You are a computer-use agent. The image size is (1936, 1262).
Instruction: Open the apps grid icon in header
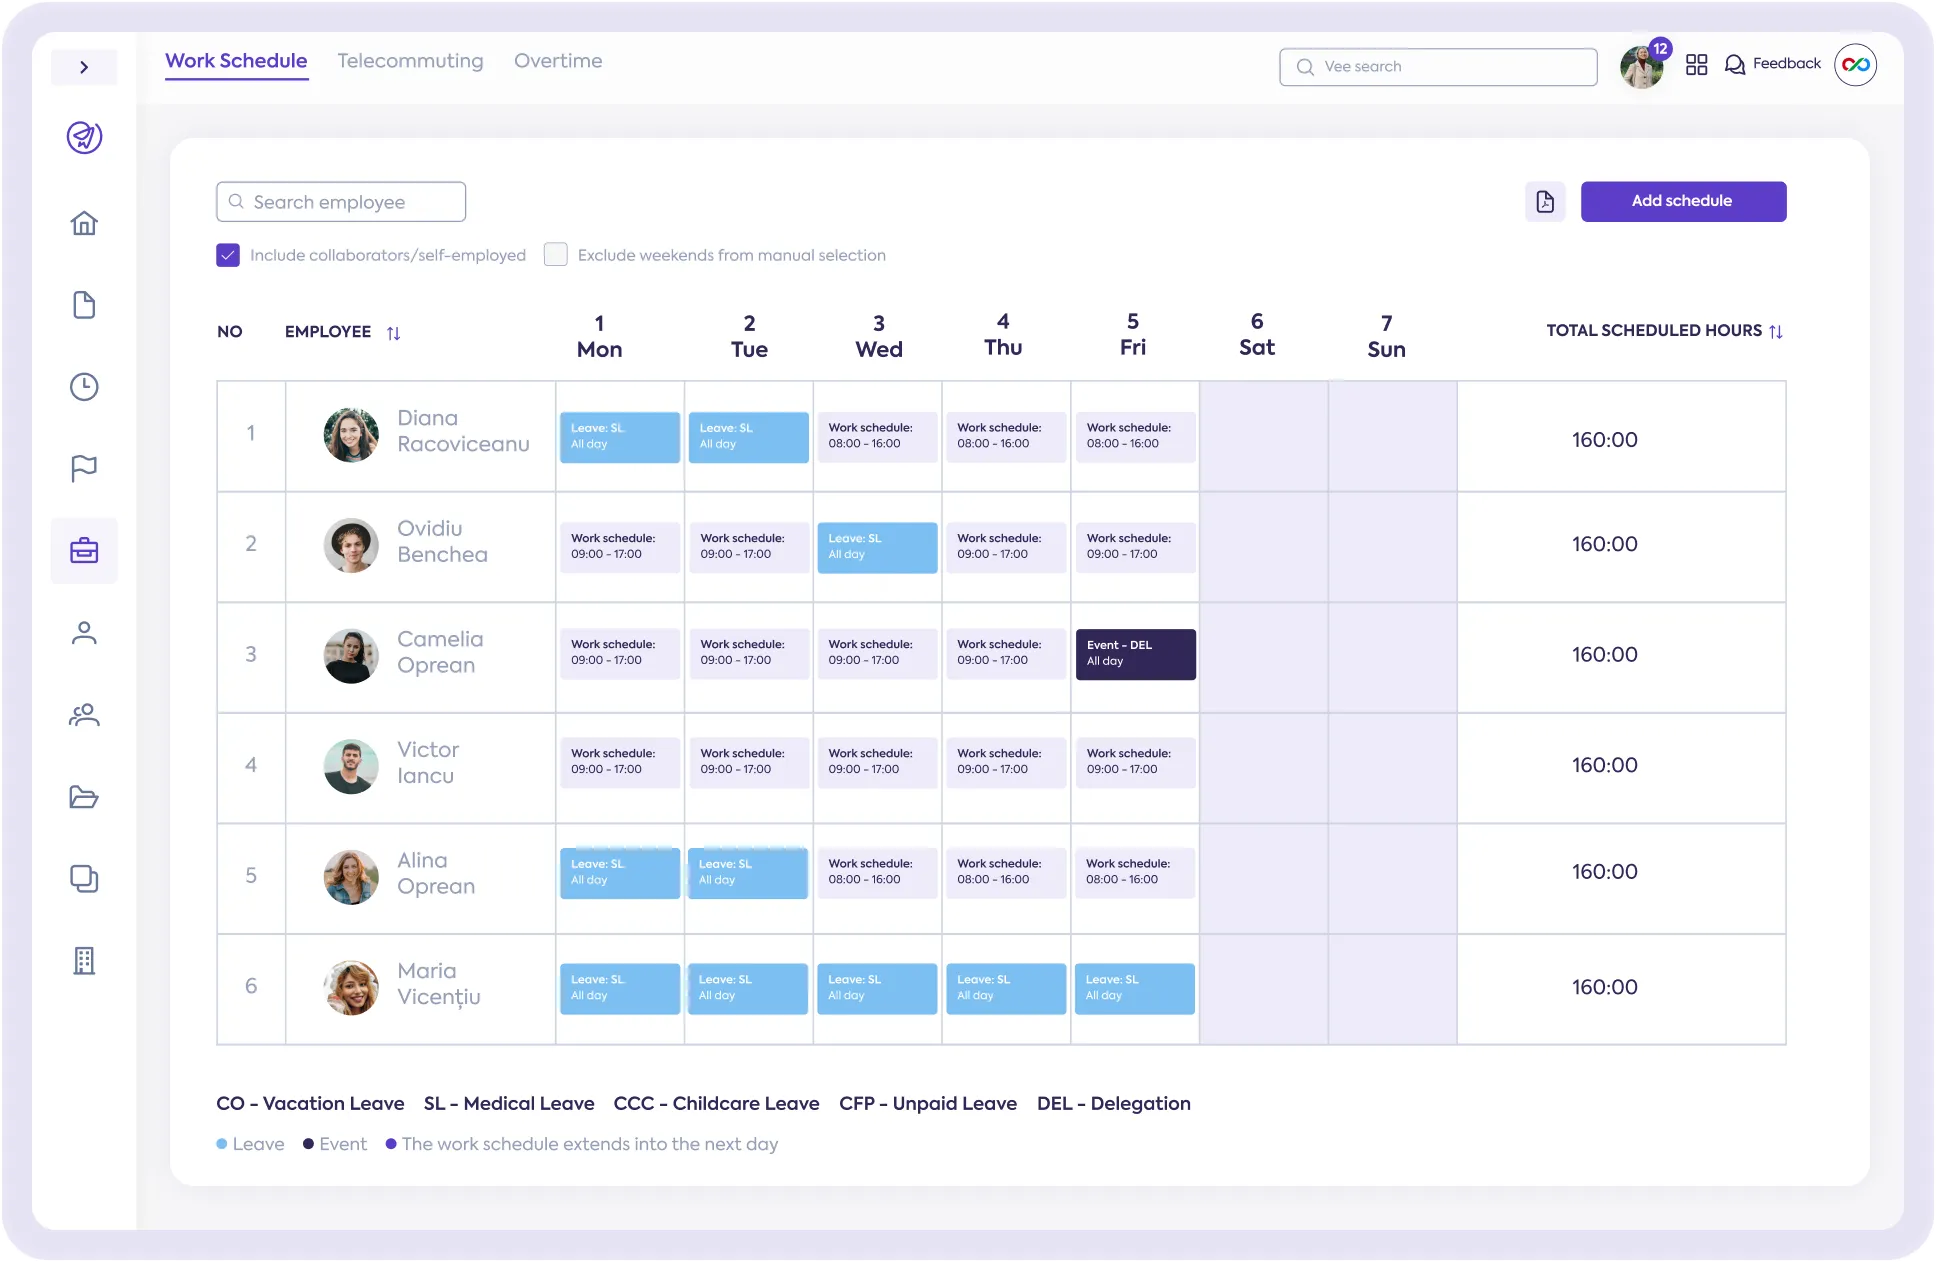point(1696,65)
